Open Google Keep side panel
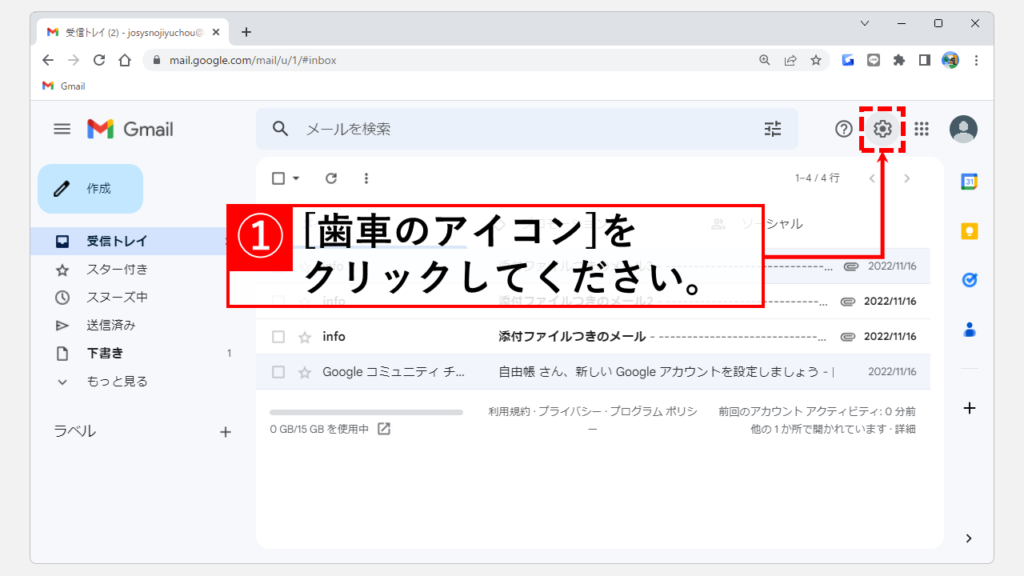The width and height of the screenshot is (1024, 576). [968, 231]
